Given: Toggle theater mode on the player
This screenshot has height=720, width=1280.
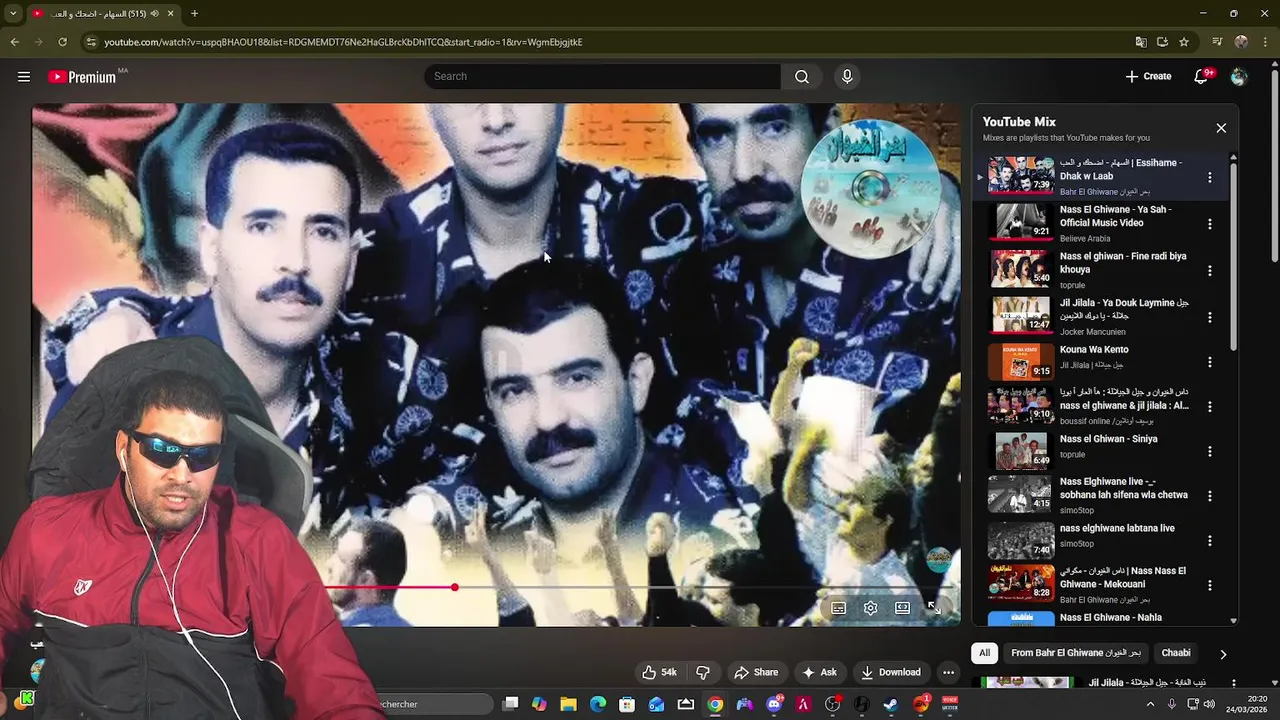Looking at the screenshot, I should pos(903,608).
